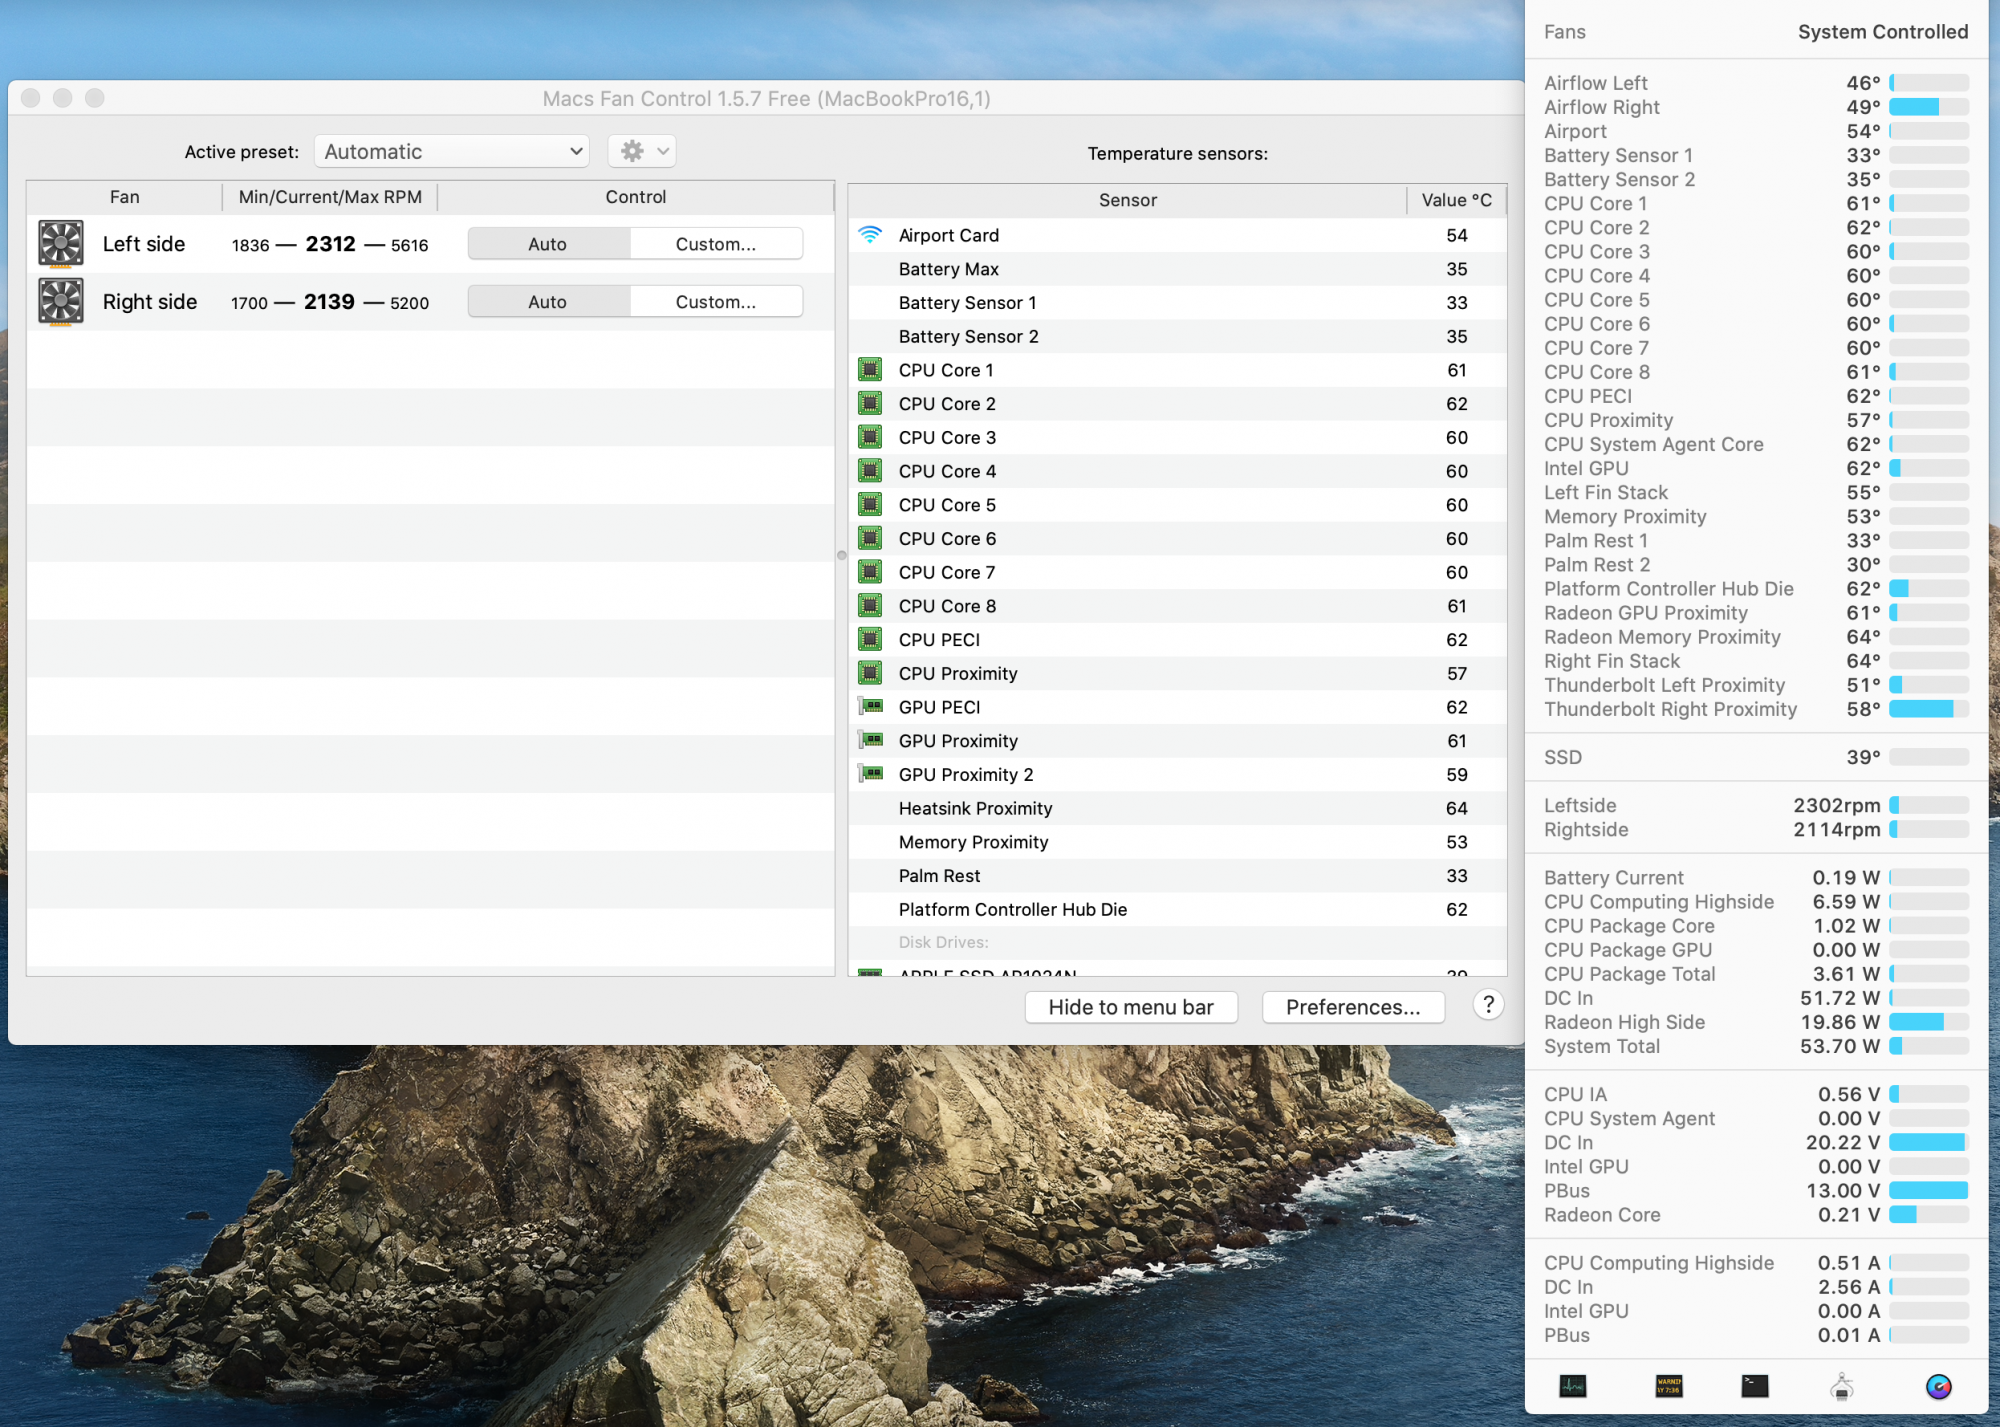Click the graphics card icon beside GPU Proximity 2
This screenshot has height=1427, width=2000.
(x=871, y=774)
